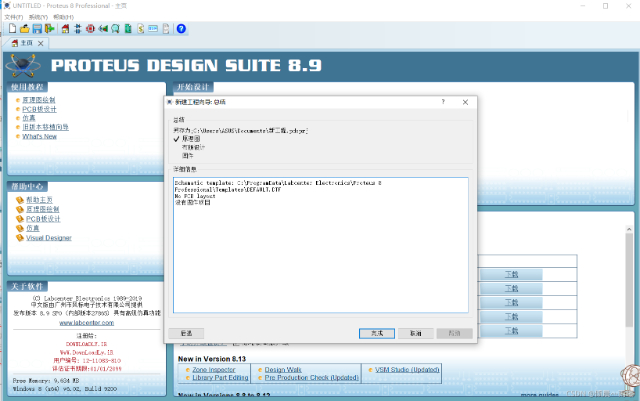Open the Zone Inspector link
The width and height of the screenshot is (640, 401).
coord(214,370)
